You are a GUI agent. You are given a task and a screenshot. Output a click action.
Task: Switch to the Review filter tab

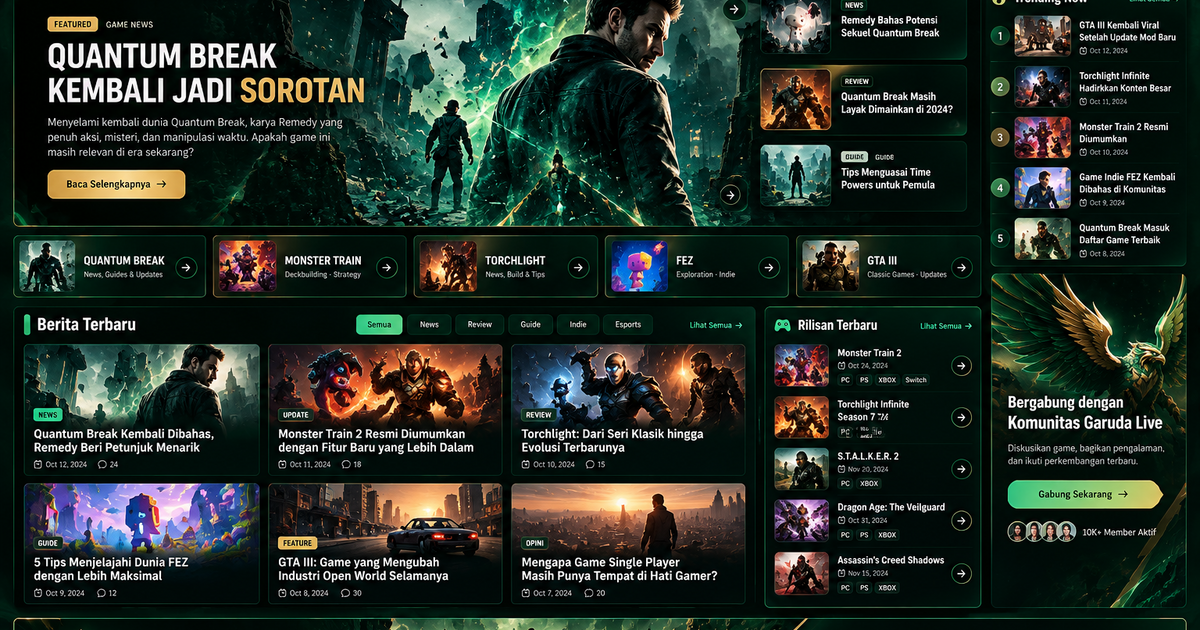[480, 325]
